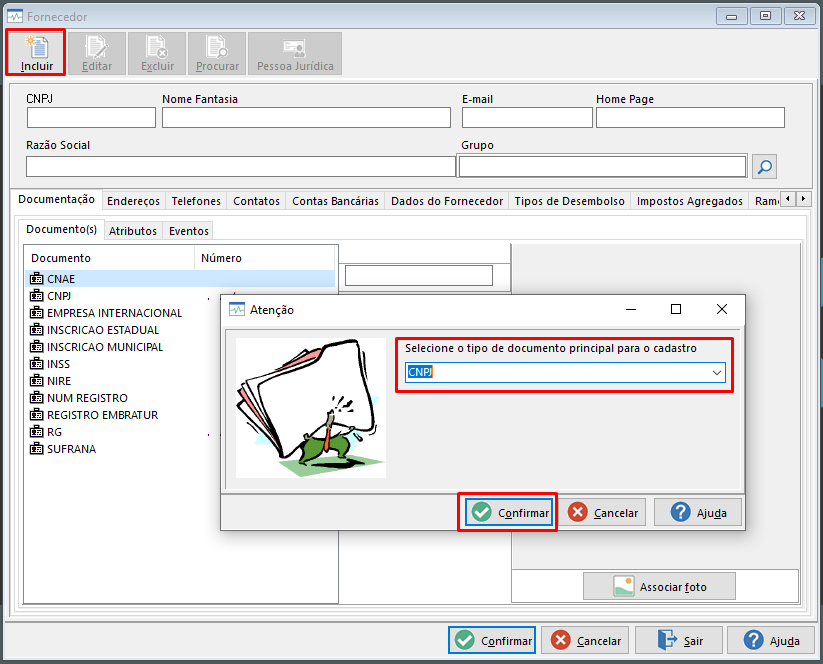
Task: Select the INSS document row
Action: (122, 364)
